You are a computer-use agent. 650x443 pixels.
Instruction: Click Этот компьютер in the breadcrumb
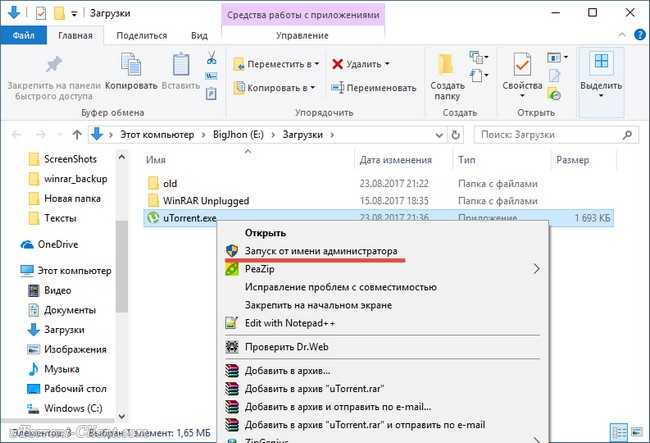coord(157,135)
